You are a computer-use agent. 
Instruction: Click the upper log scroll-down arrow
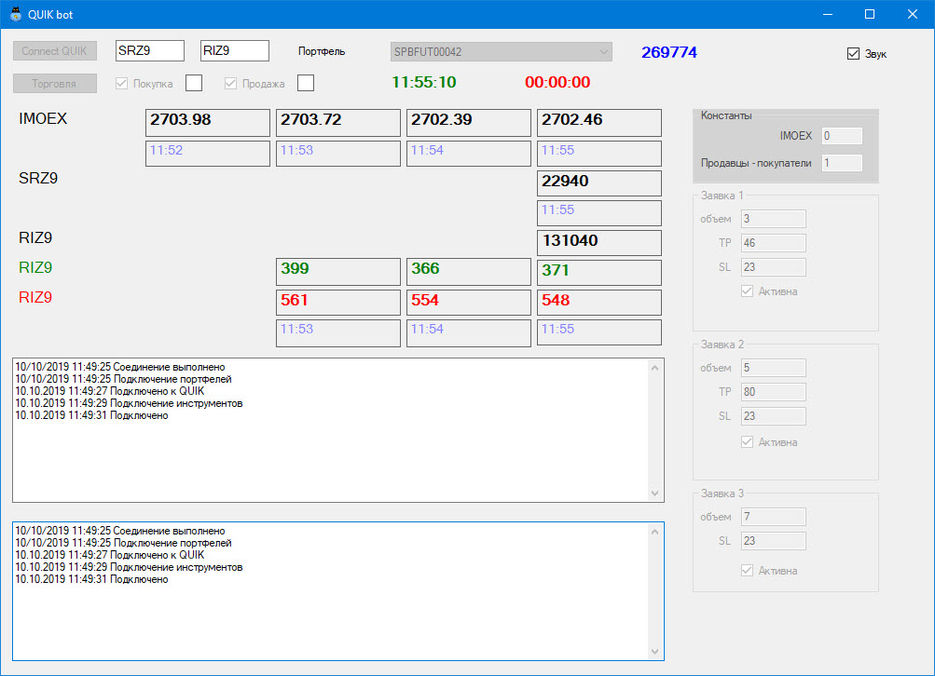pos(655,493)
